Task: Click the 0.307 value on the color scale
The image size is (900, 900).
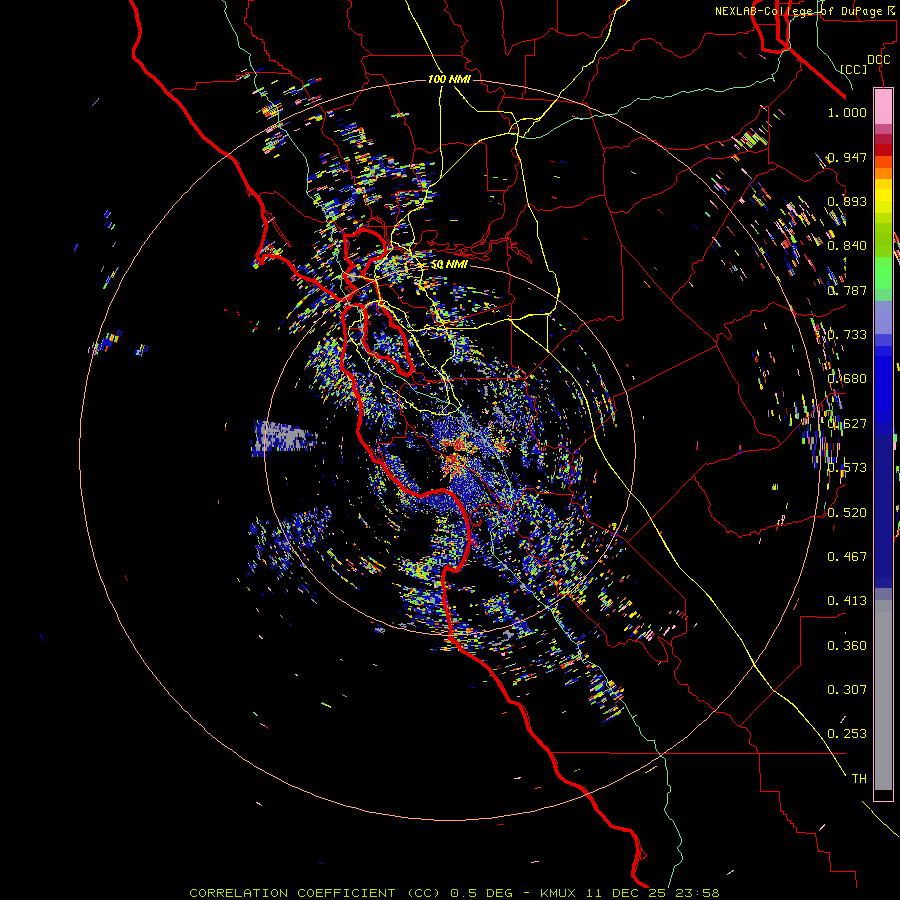Action: (847, 689)
